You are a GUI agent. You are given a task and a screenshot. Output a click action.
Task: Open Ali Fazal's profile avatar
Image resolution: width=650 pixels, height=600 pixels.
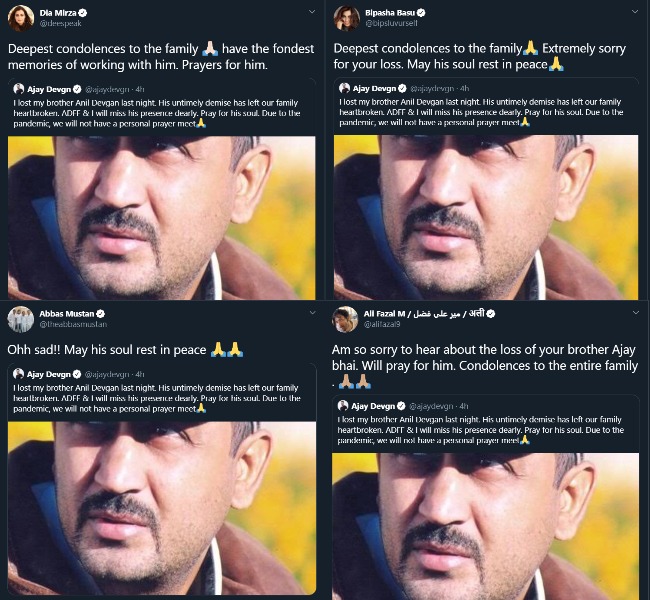pos(345,319)
